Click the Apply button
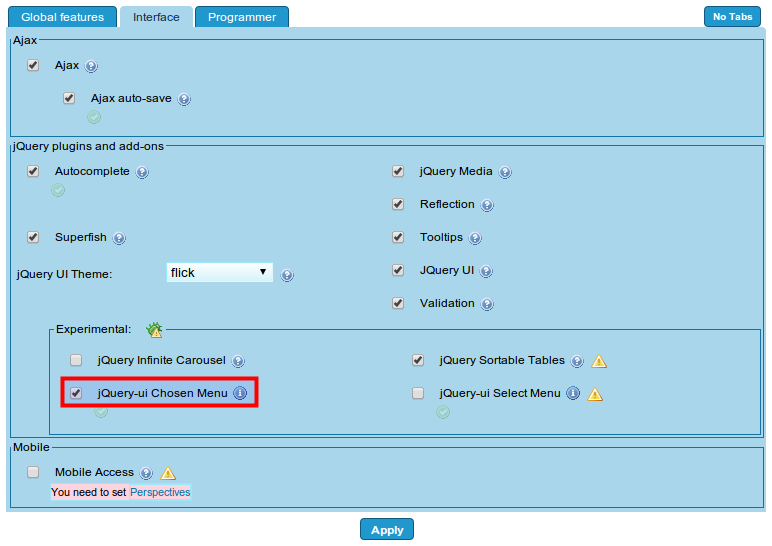Screen dimensions: 772x546 pyautogui.click(x=387, y=530)
